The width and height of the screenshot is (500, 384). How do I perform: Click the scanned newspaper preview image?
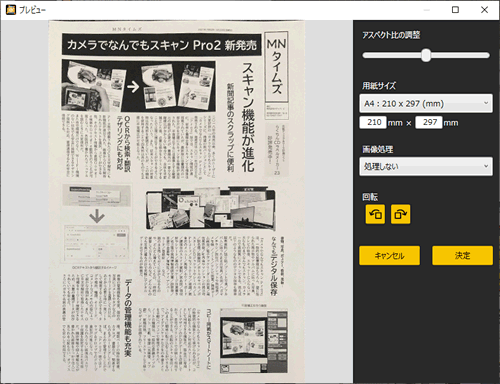point(177,201)
